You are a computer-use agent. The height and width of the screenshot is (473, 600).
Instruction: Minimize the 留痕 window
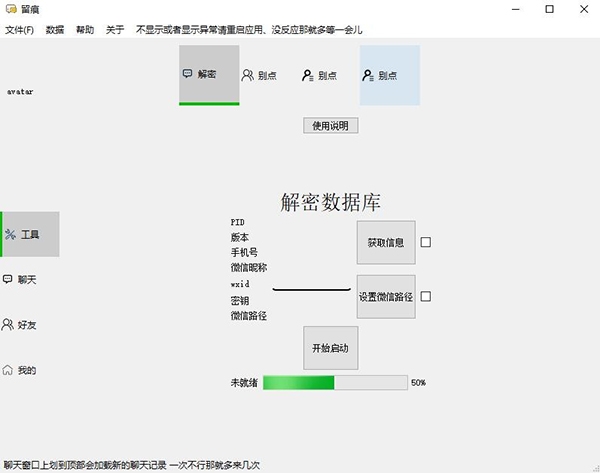click(515, 9)
